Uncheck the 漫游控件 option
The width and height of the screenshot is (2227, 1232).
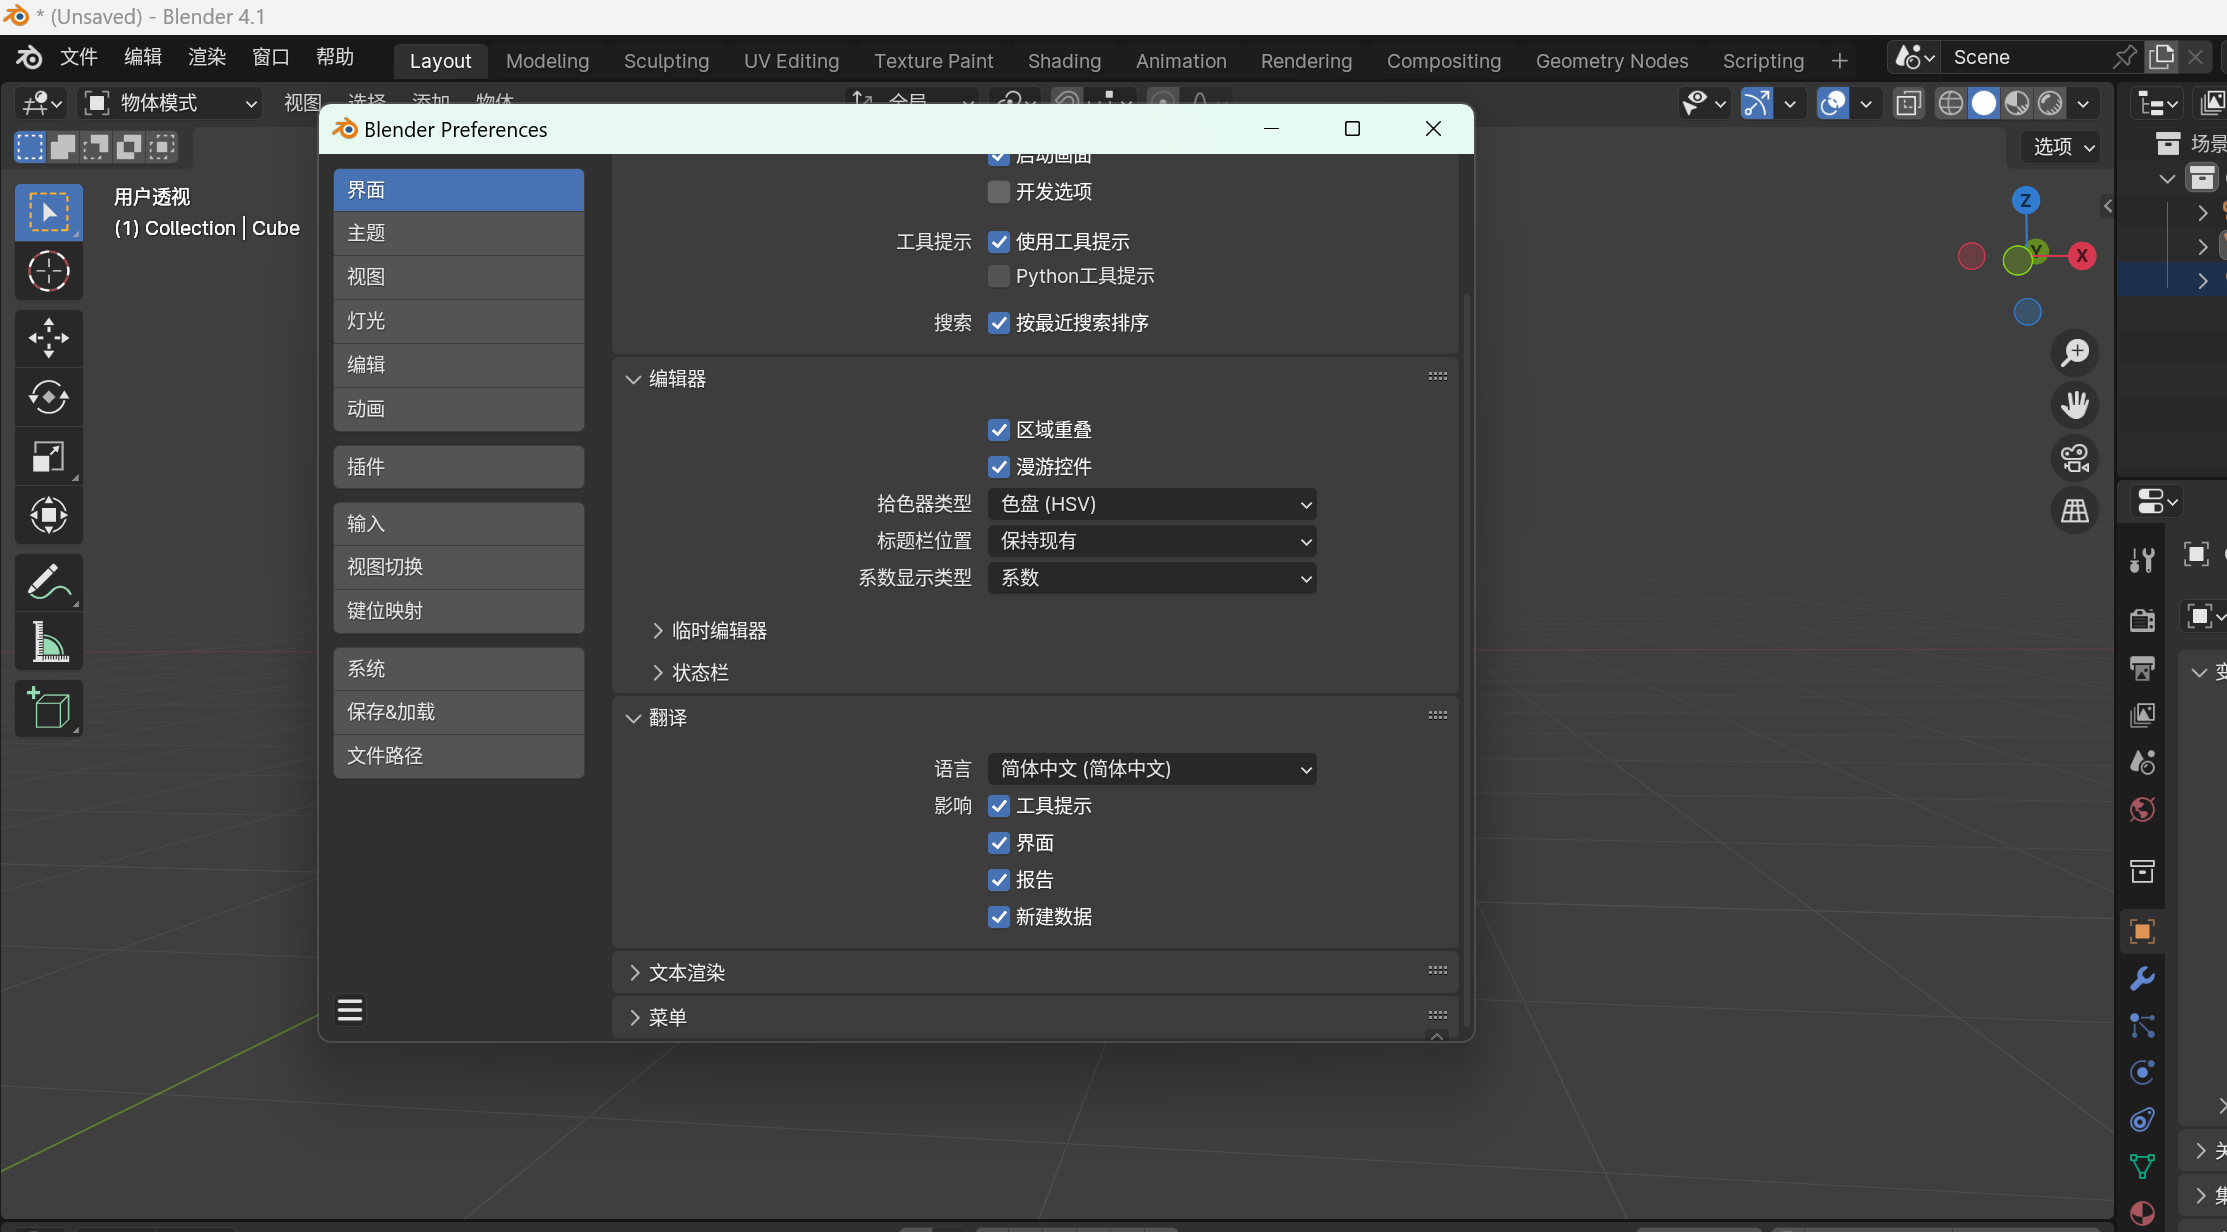[x=998, y=467]
